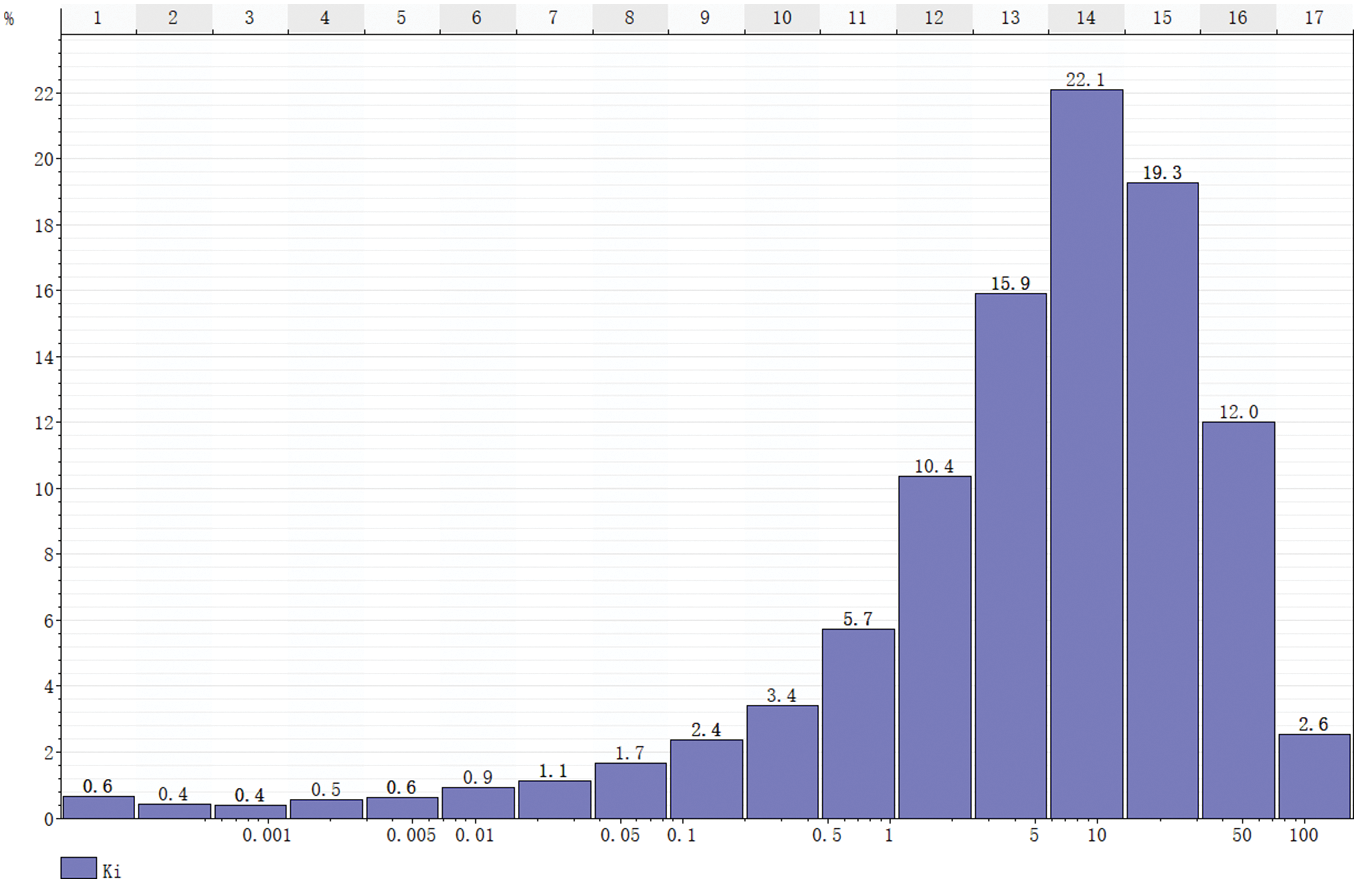The image size is (1358, 883).
Task: Select the tallest bar labeled 22.1
Action: (x=1086, y=453)
